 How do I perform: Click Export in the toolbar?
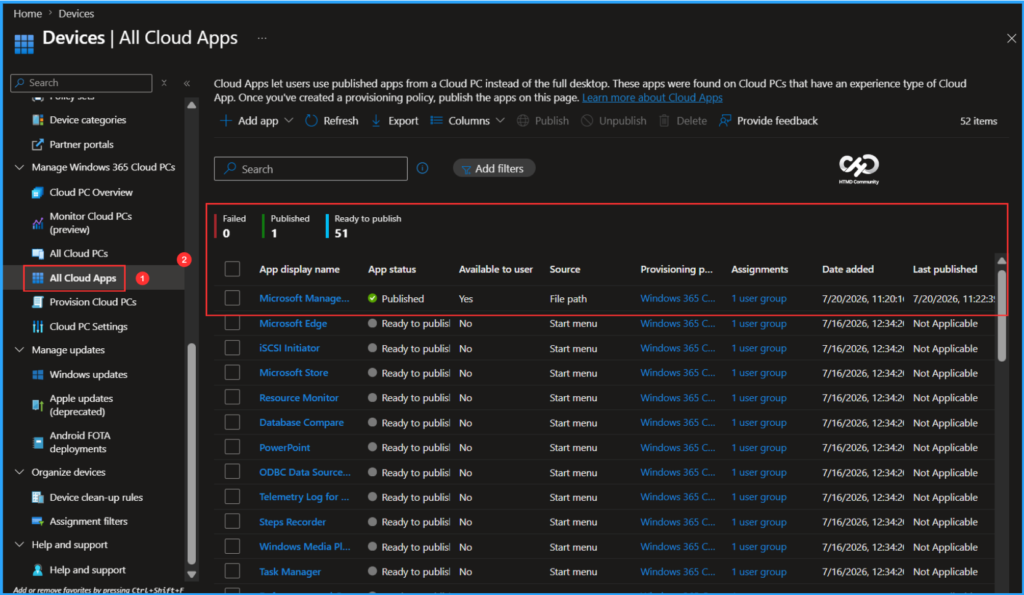[x=395, y=121]
